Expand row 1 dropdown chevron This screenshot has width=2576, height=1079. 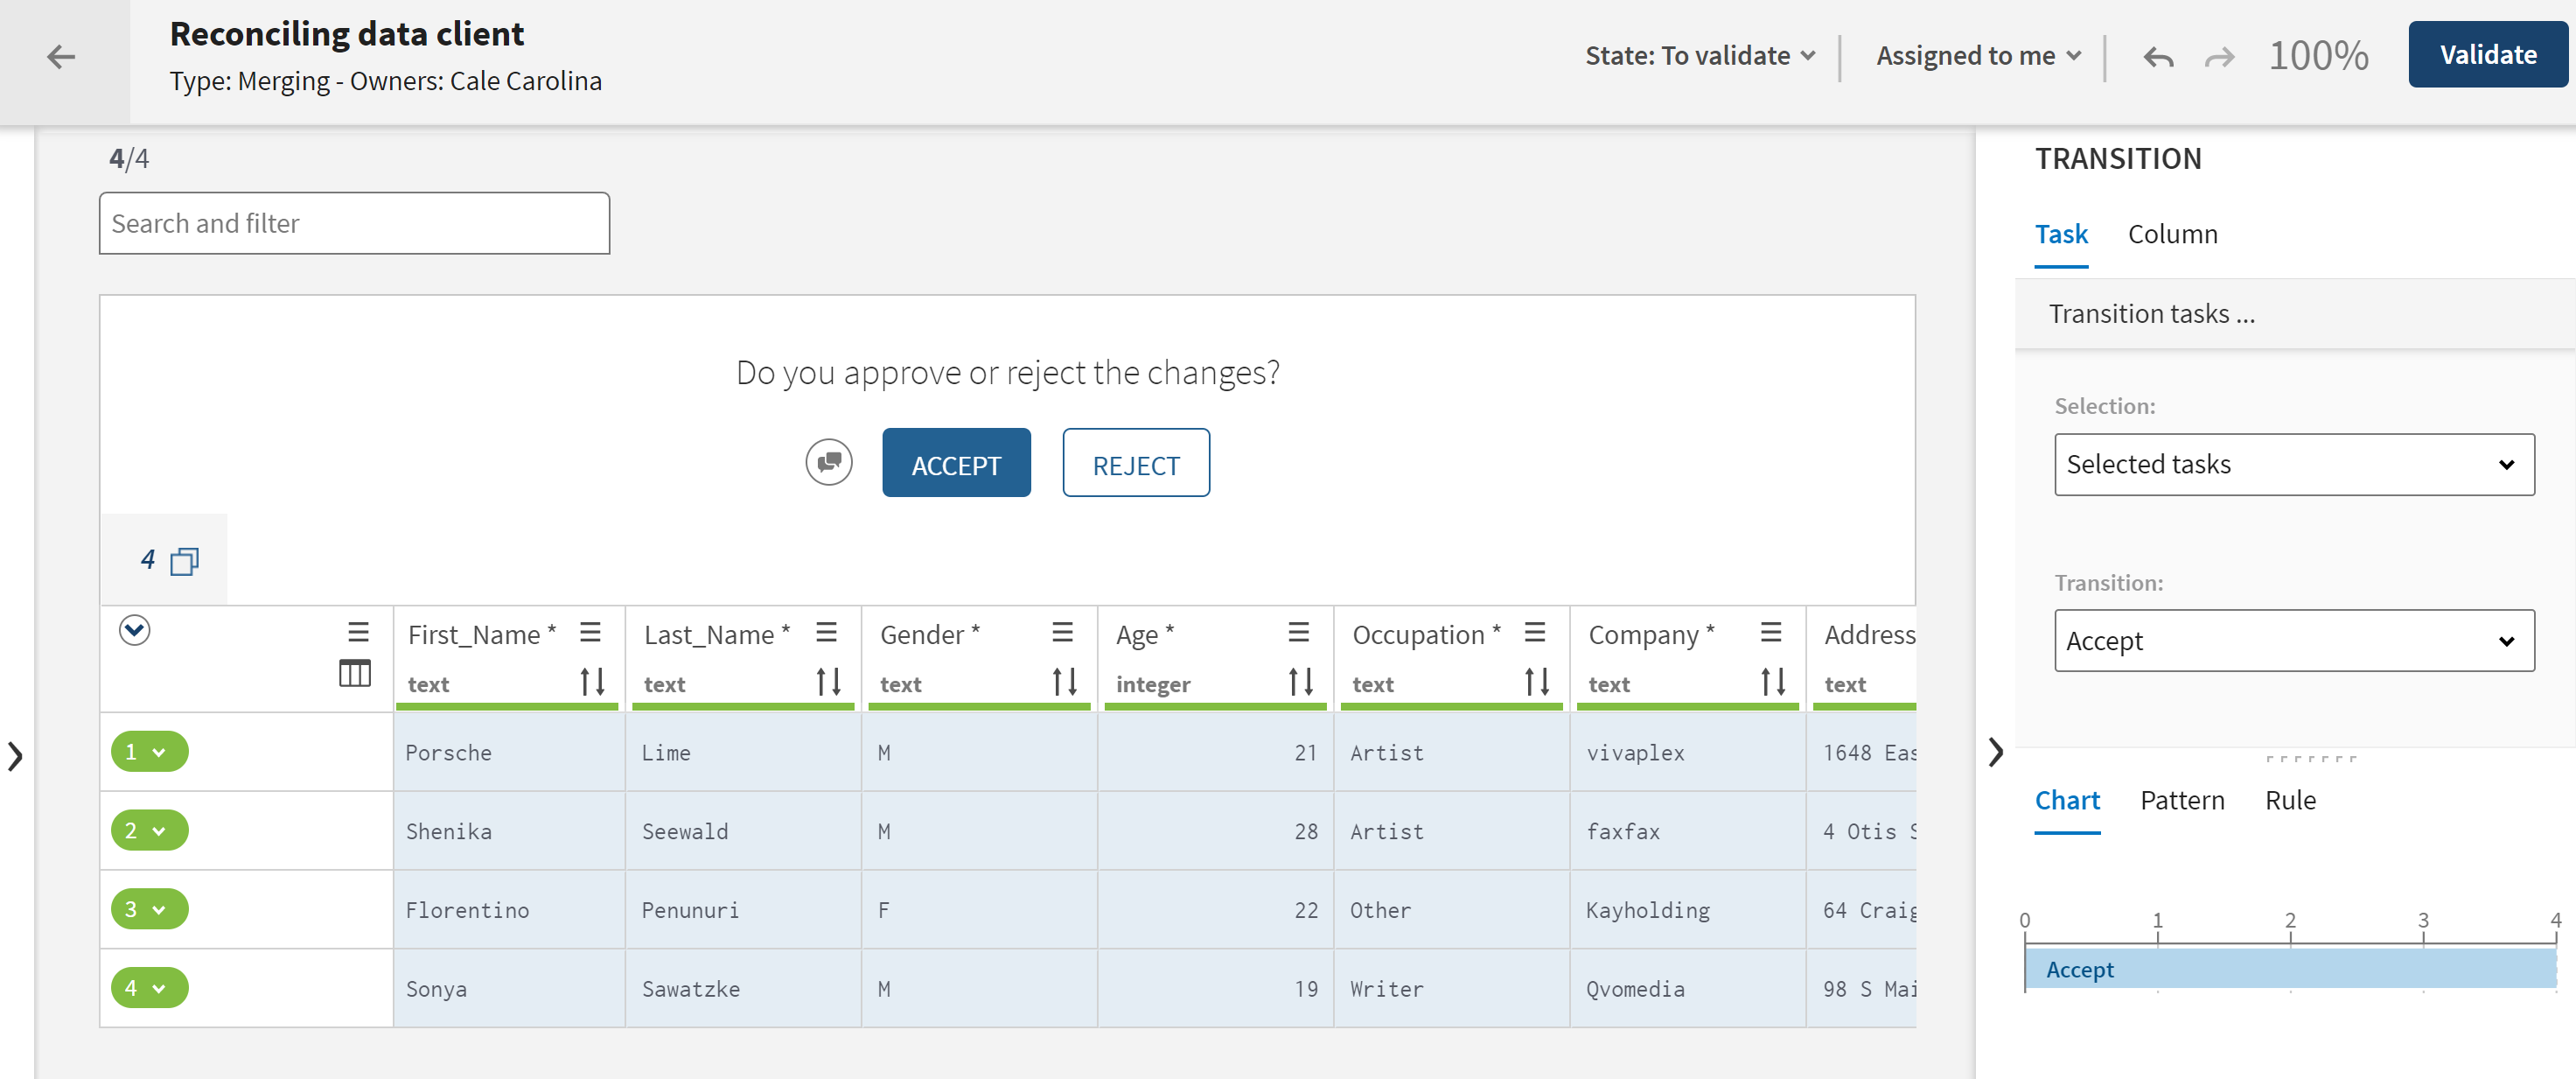point(157,752)
